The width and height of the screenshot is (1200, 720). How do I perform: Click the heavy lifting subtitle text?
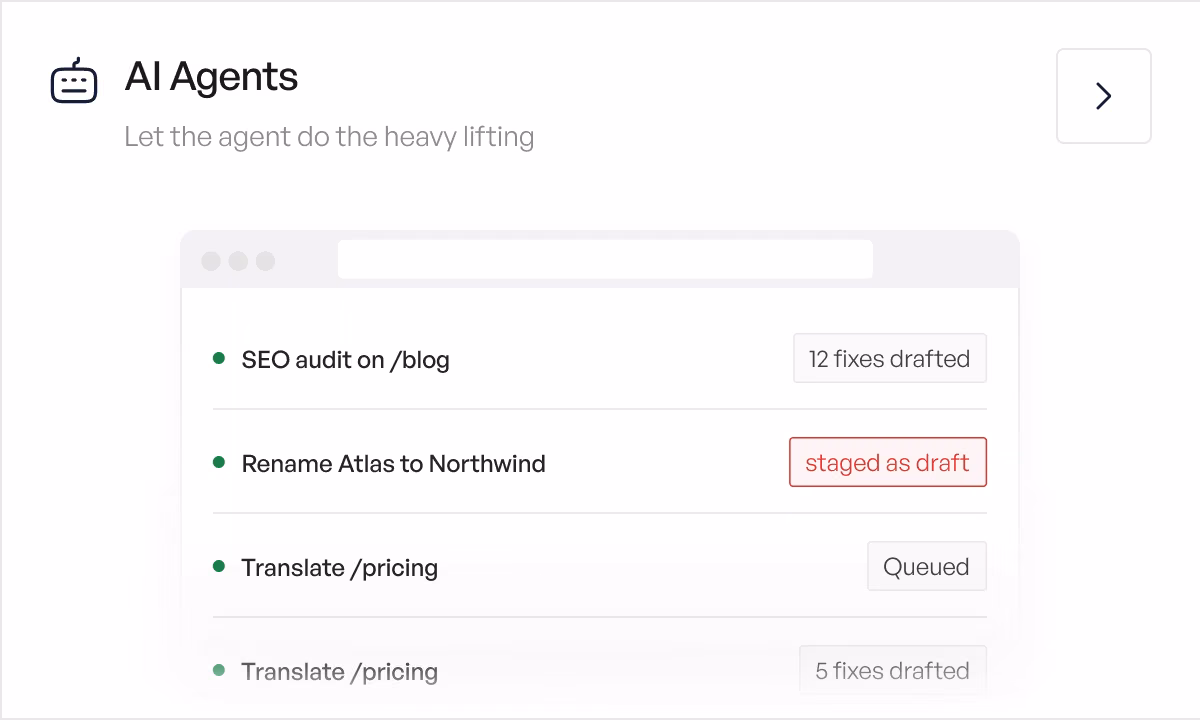click(x=329, y=136)
